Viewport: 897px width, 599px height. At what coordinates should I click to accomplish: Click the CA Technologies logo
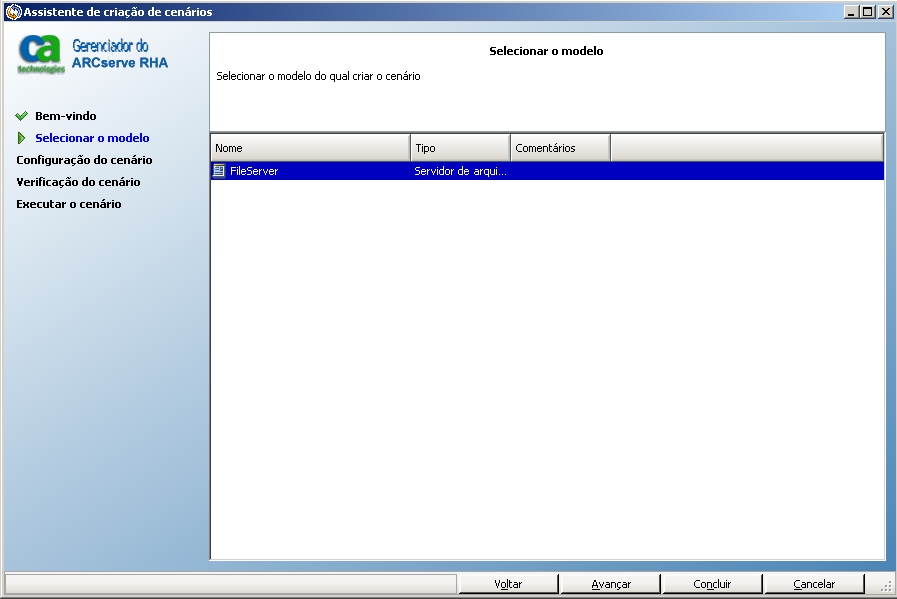click(41, 54)
